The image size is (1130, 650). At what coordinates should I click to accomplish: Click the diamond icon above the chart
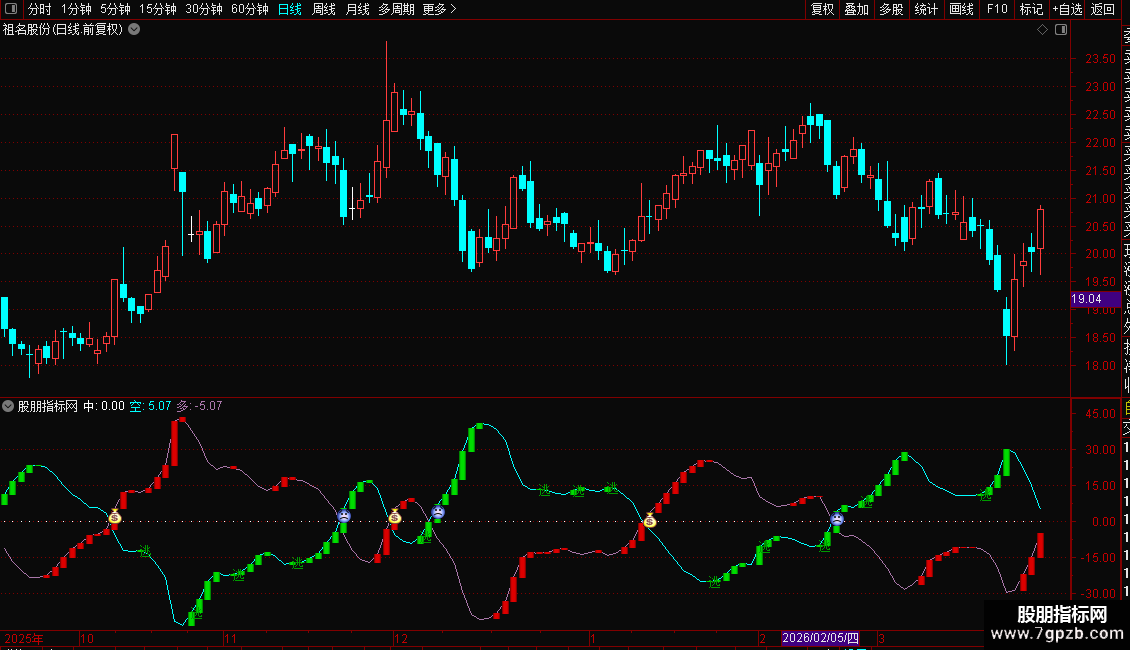point(1042,30)
